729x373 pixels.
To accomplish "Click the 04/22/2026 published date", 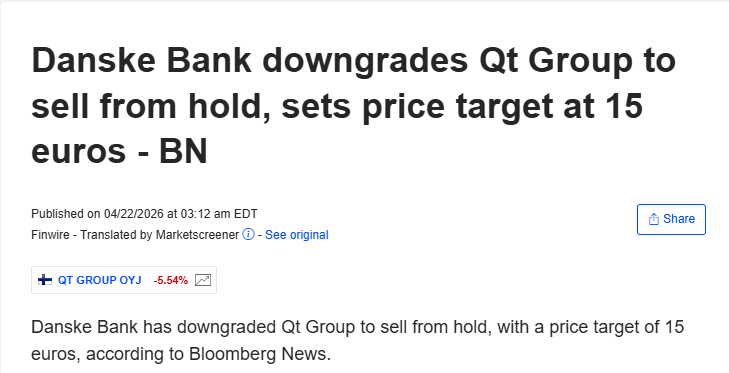I will pyautogui.click(x=134, y=214).
